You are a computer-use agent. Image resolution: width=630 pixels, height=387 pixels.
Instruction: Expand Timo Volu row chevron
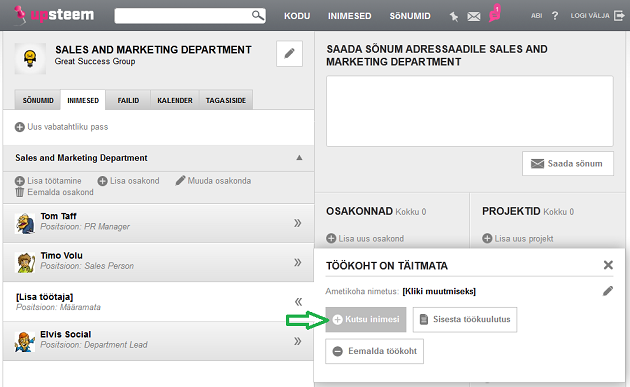[x=297, y=262]
